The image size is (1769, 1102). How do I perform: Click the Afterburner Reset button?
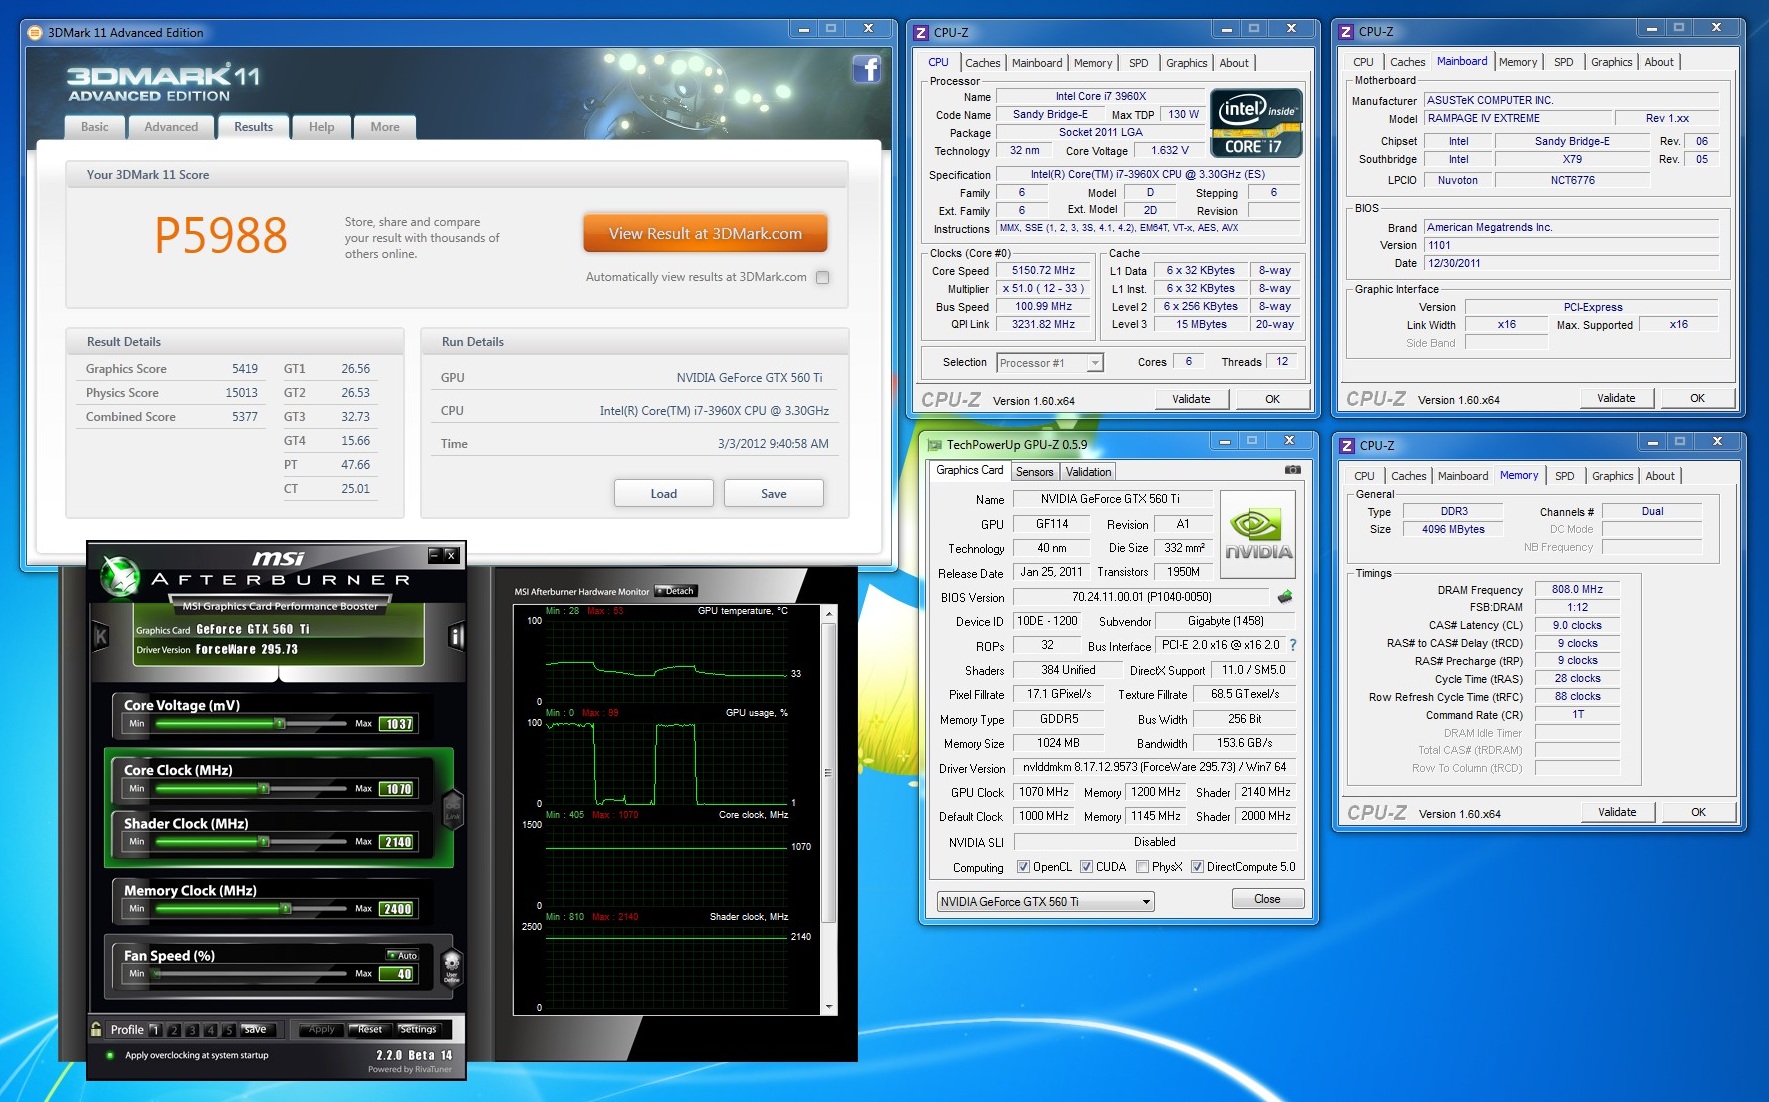pyautogui.click(x=368, y=1029)
